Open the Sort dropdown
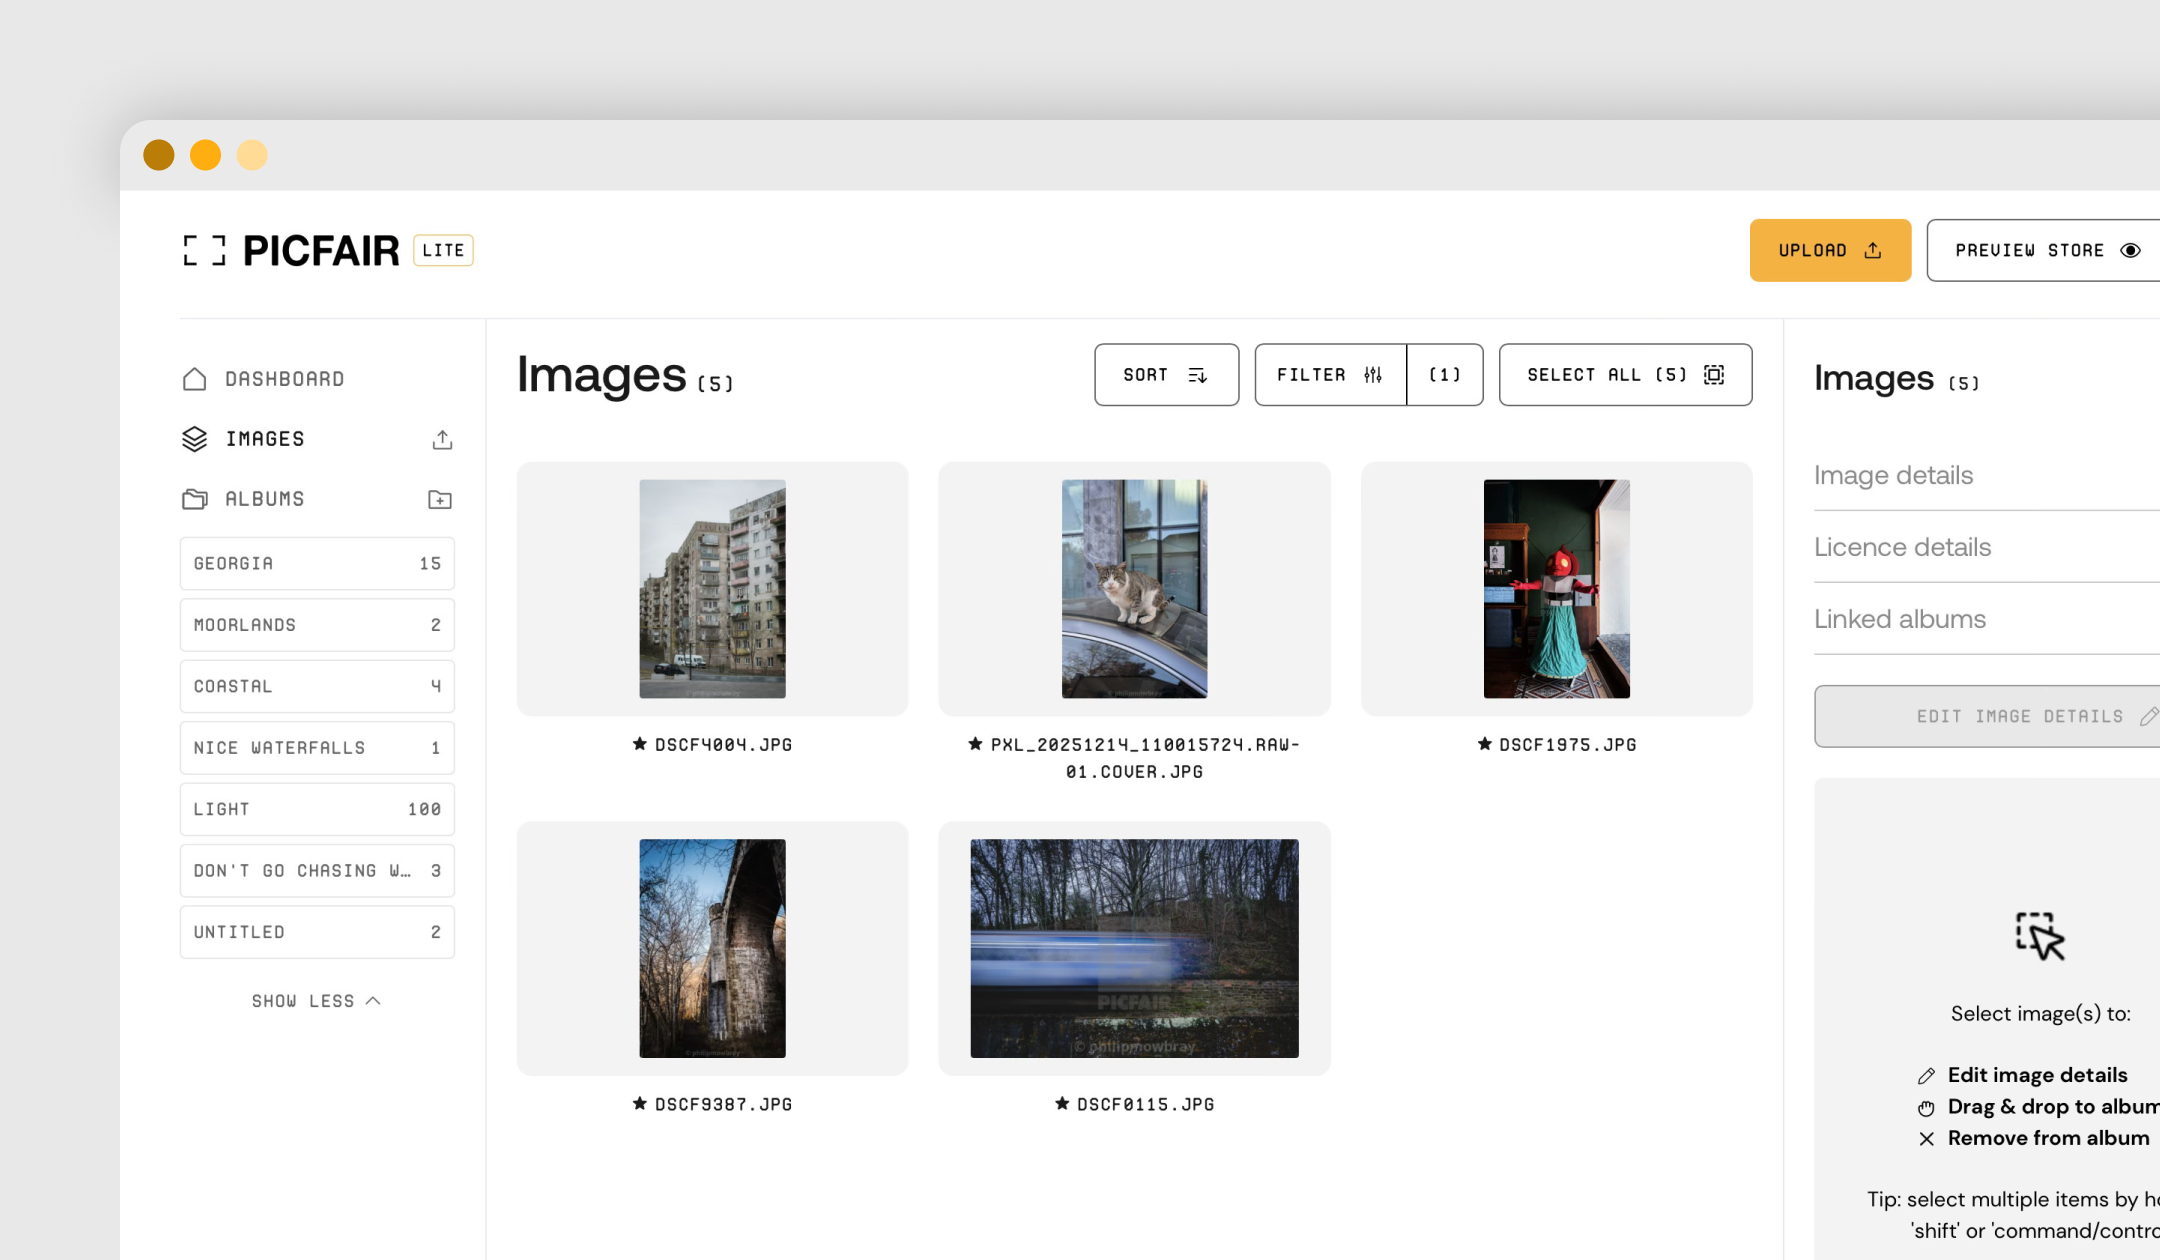2160x1260 pixels. click(1166, 375)
